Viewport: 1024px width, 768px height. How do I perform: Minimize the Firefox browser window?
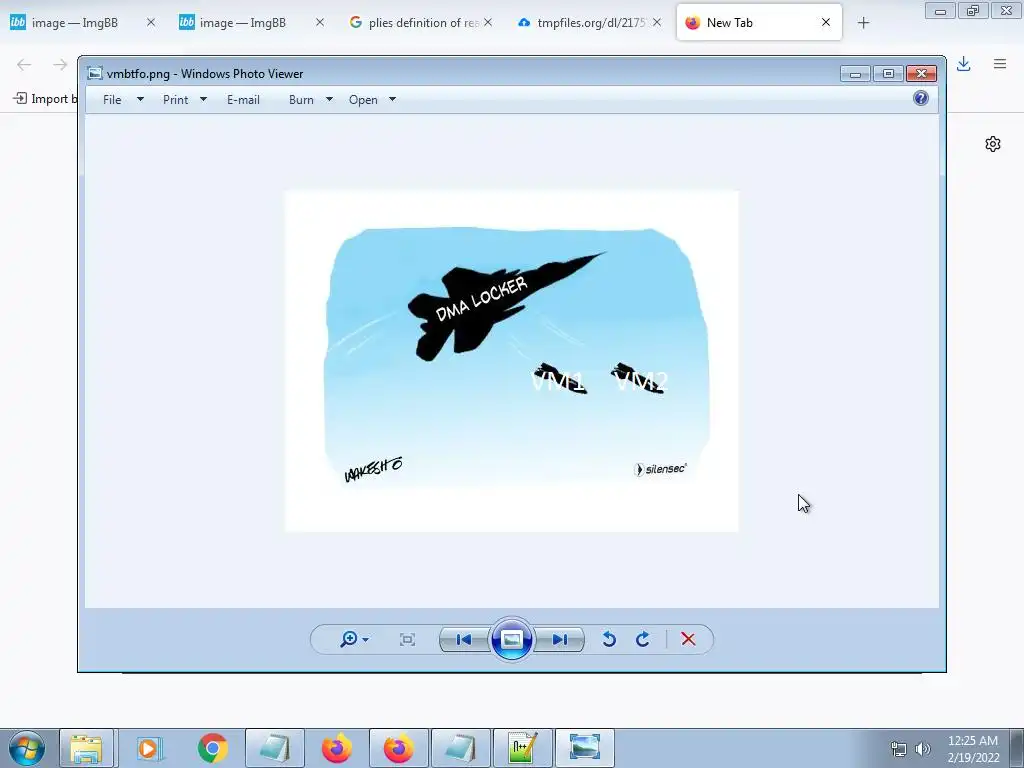pos(940,10)
